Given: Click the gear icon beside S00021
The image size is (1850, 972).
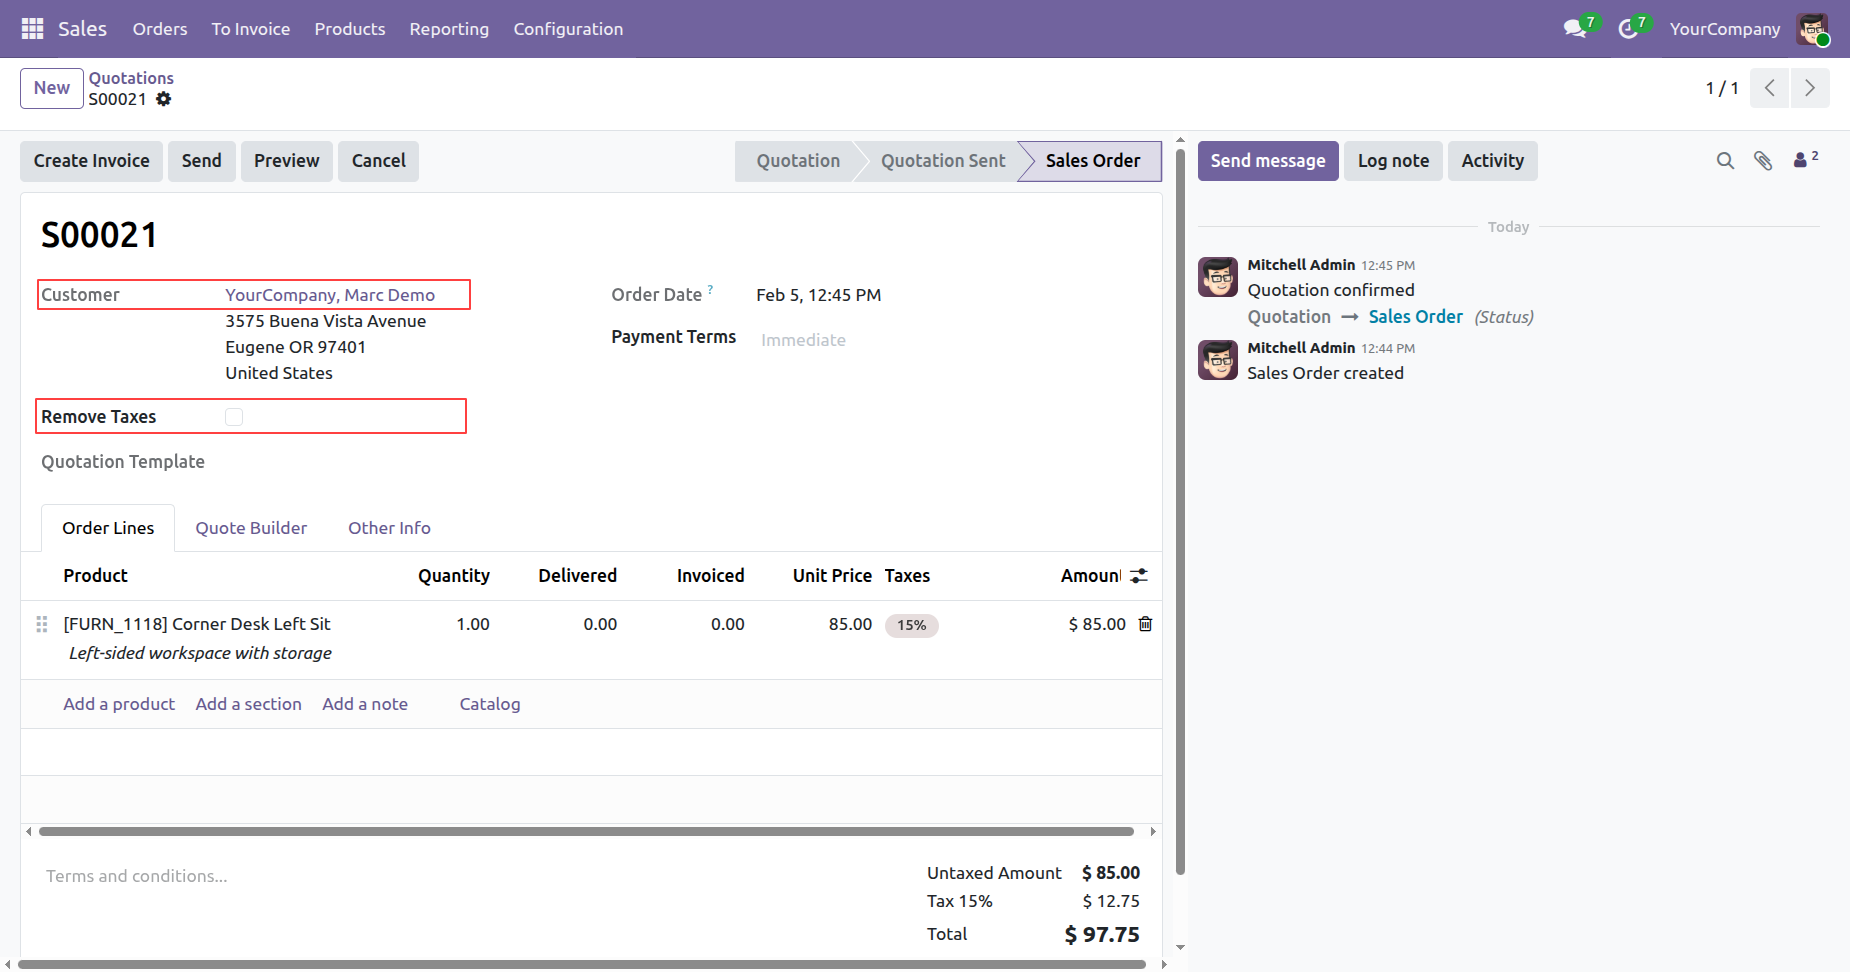Looking at the screenshot, I should (164, 99).
